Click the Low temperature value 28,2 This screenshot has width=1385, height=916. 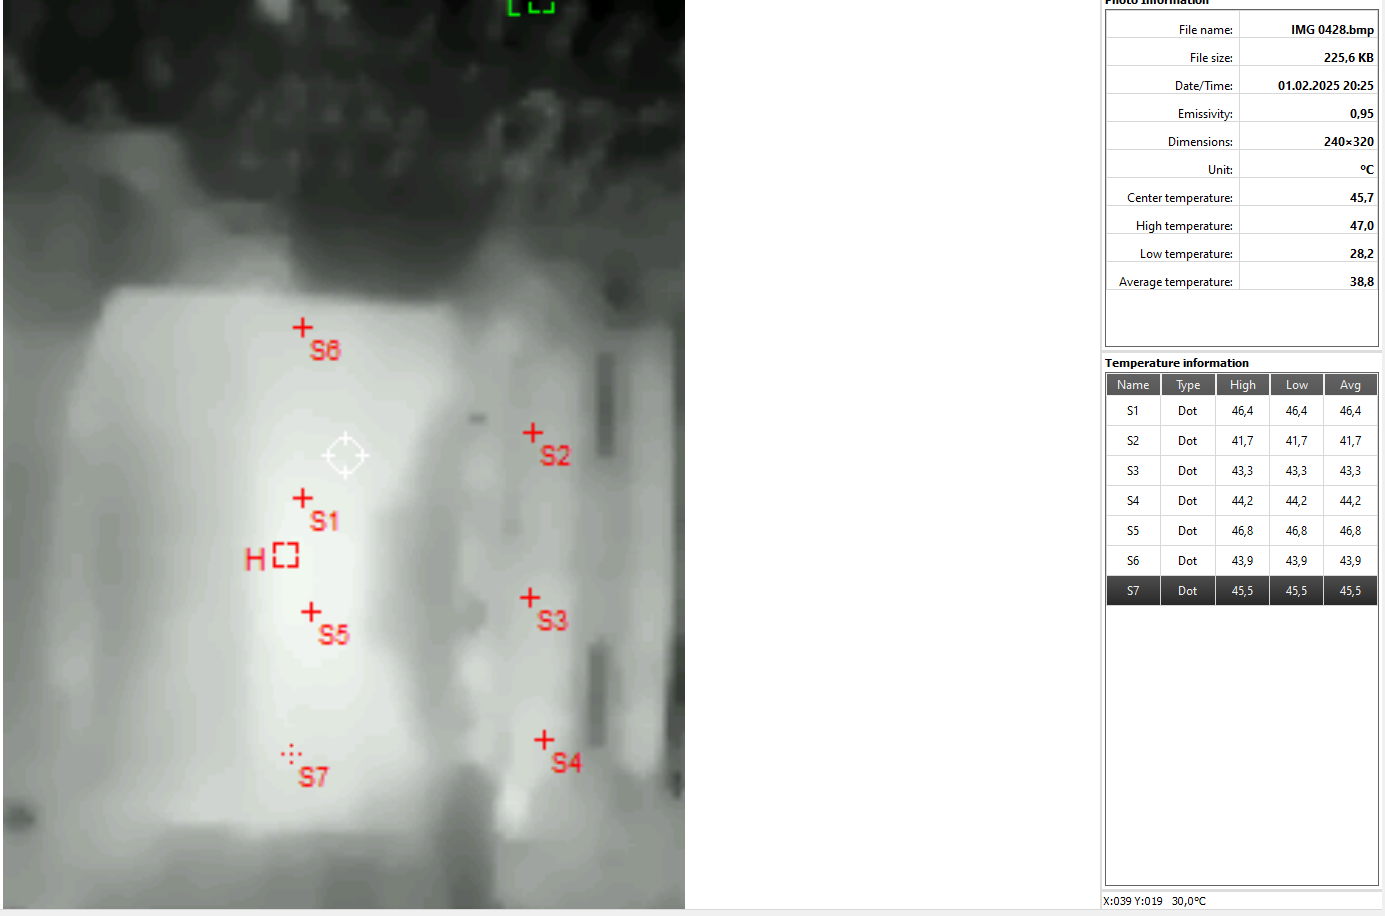1361,254
